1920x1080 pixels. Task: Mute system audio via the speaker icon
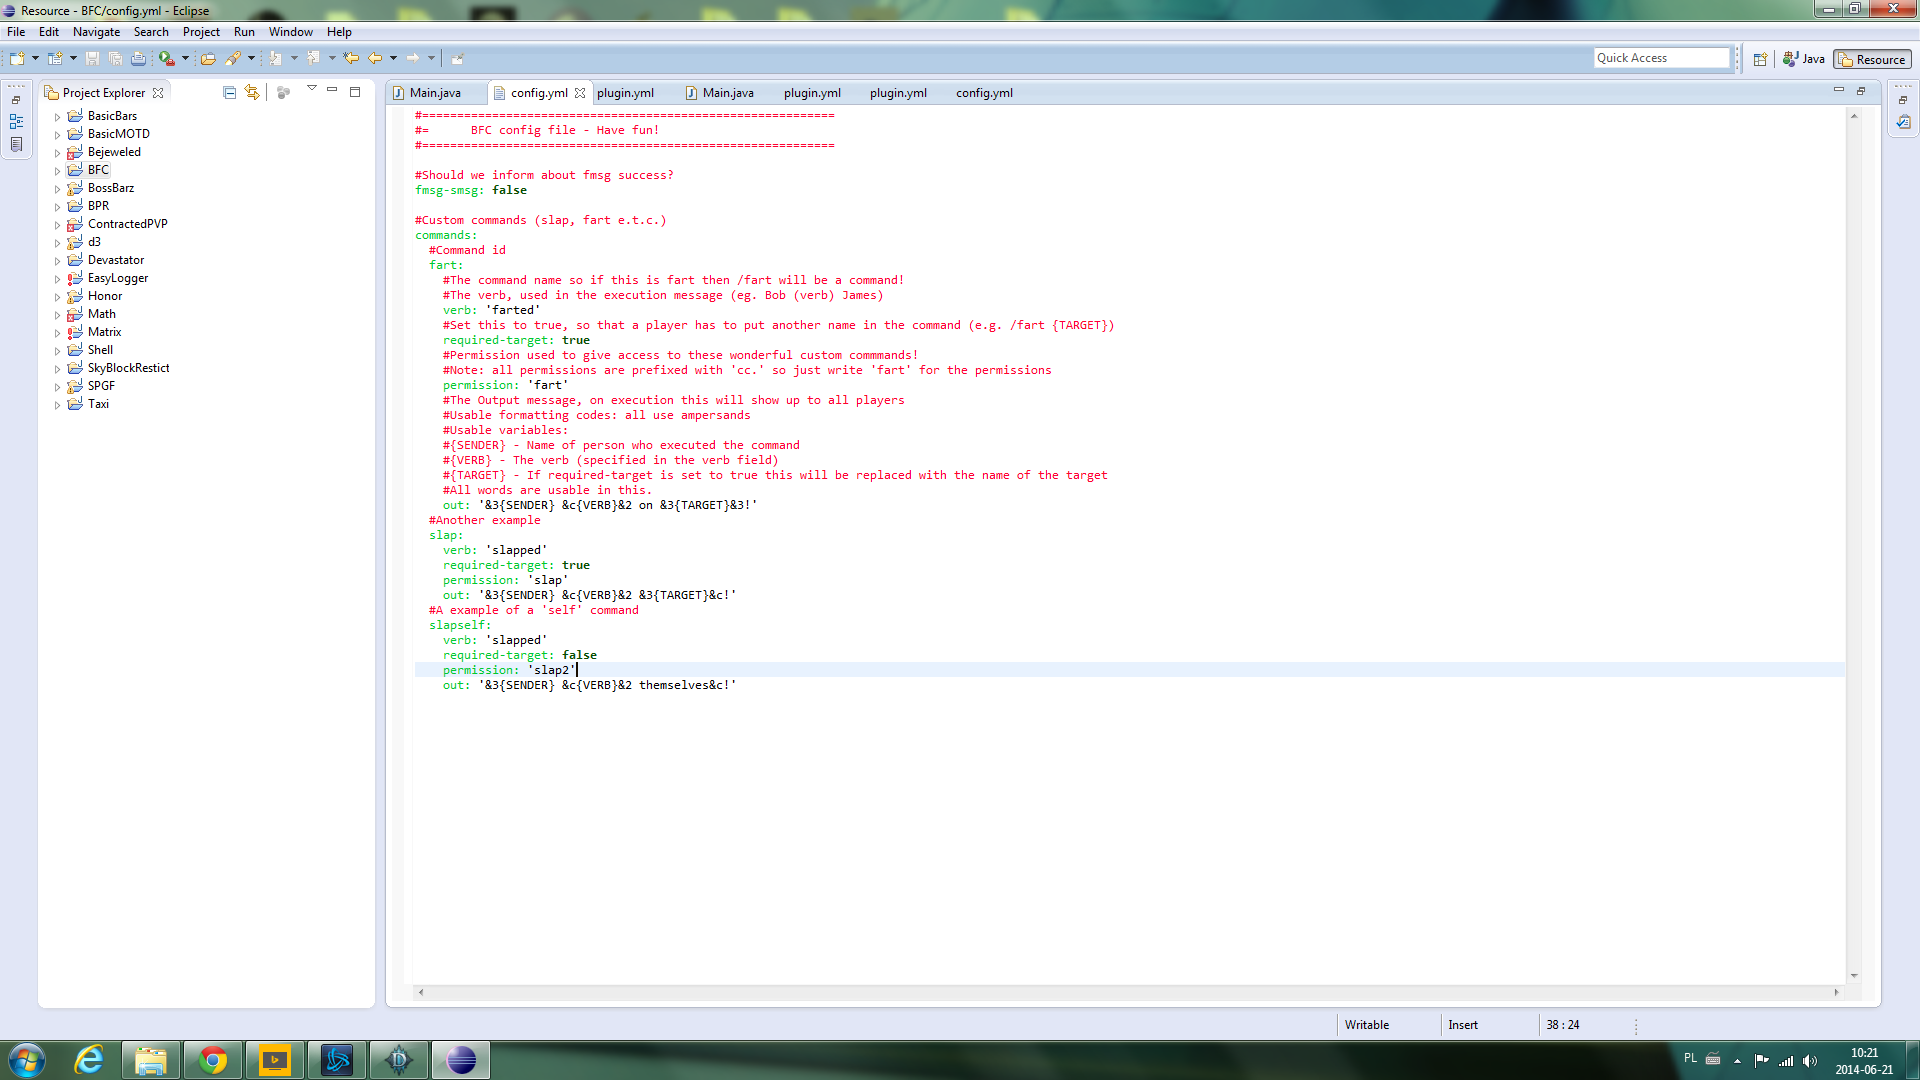coord(1812,1060)
